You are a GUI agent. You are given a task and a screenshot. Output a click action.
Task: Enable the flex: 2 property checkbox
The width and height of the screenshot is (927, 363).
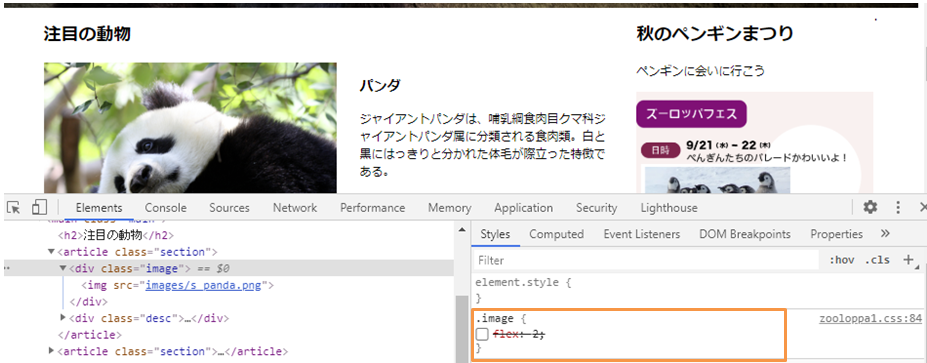[482, 335]
